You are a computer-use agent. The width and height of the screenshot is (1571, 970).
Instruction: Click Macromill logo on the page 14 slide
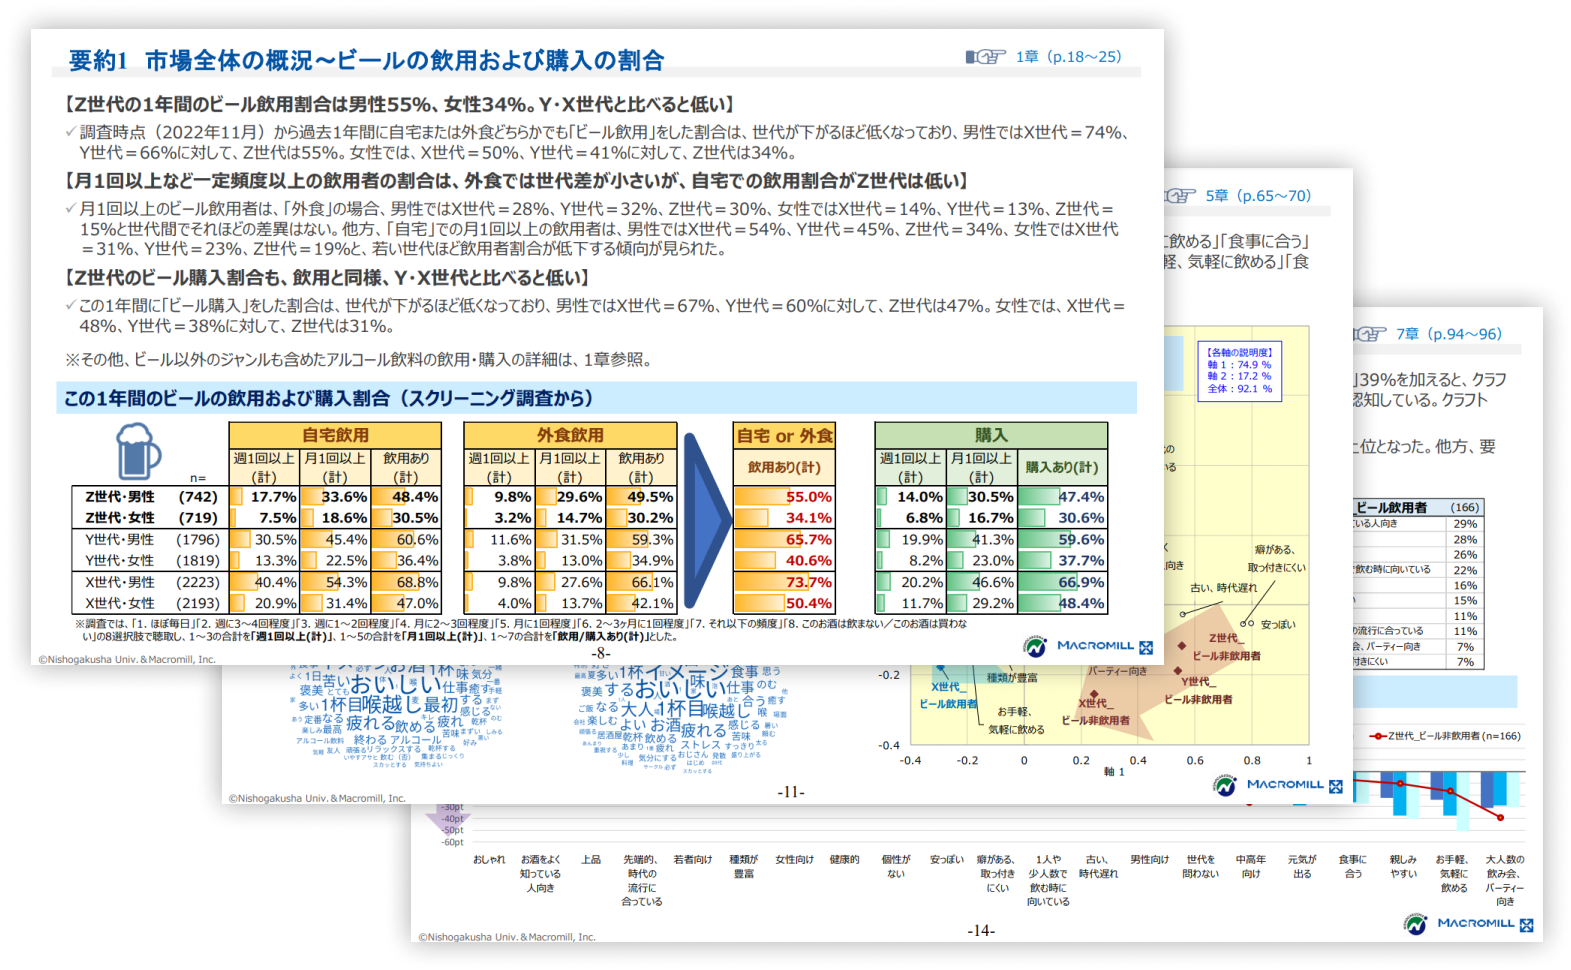click(x=1467, y=924)
